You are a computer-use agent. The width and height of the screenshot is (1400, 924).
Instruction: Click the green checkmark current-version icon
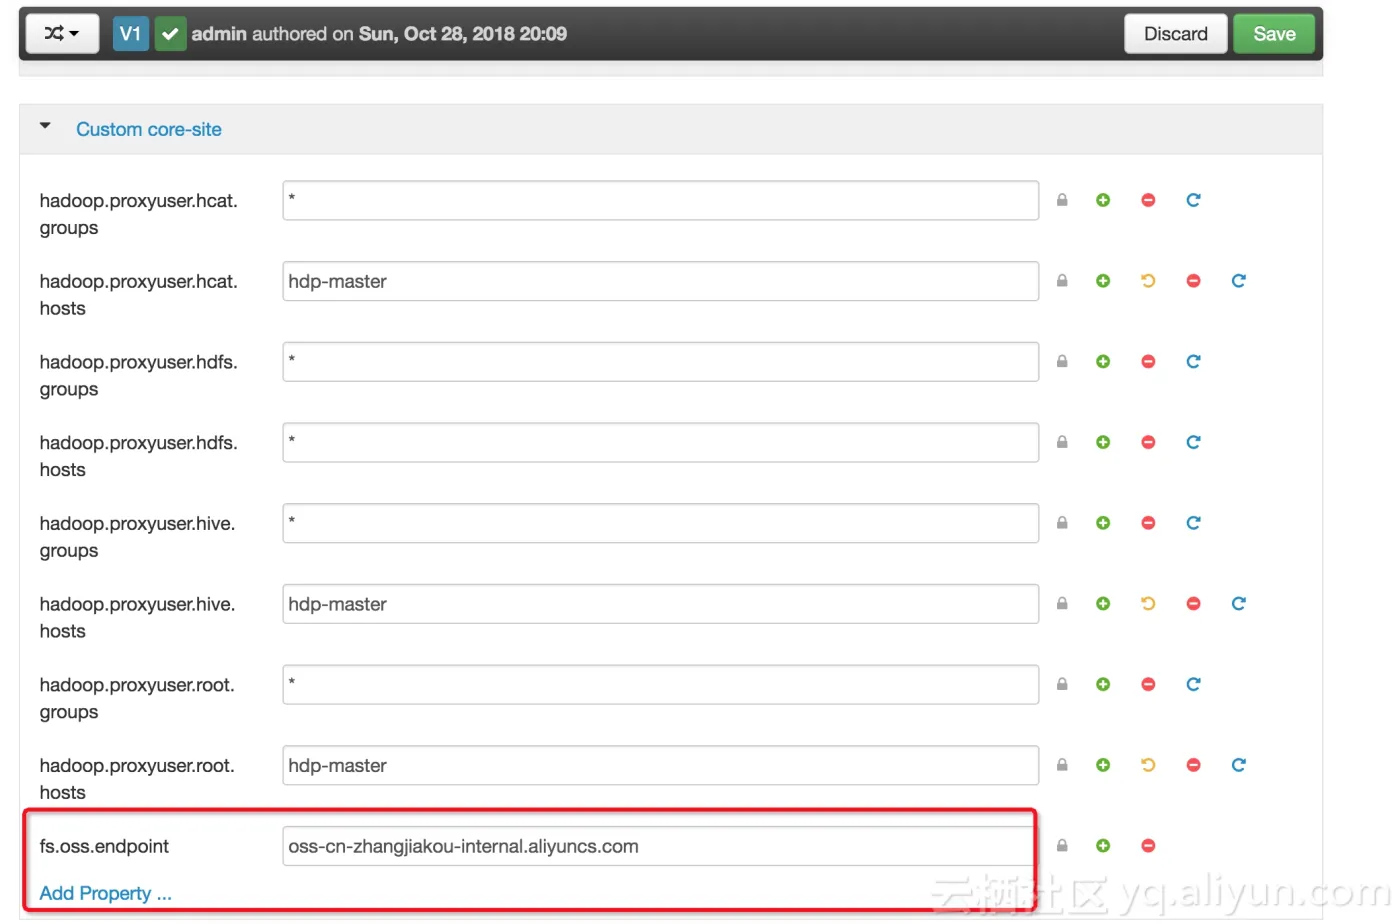click(x=170, y=34)
